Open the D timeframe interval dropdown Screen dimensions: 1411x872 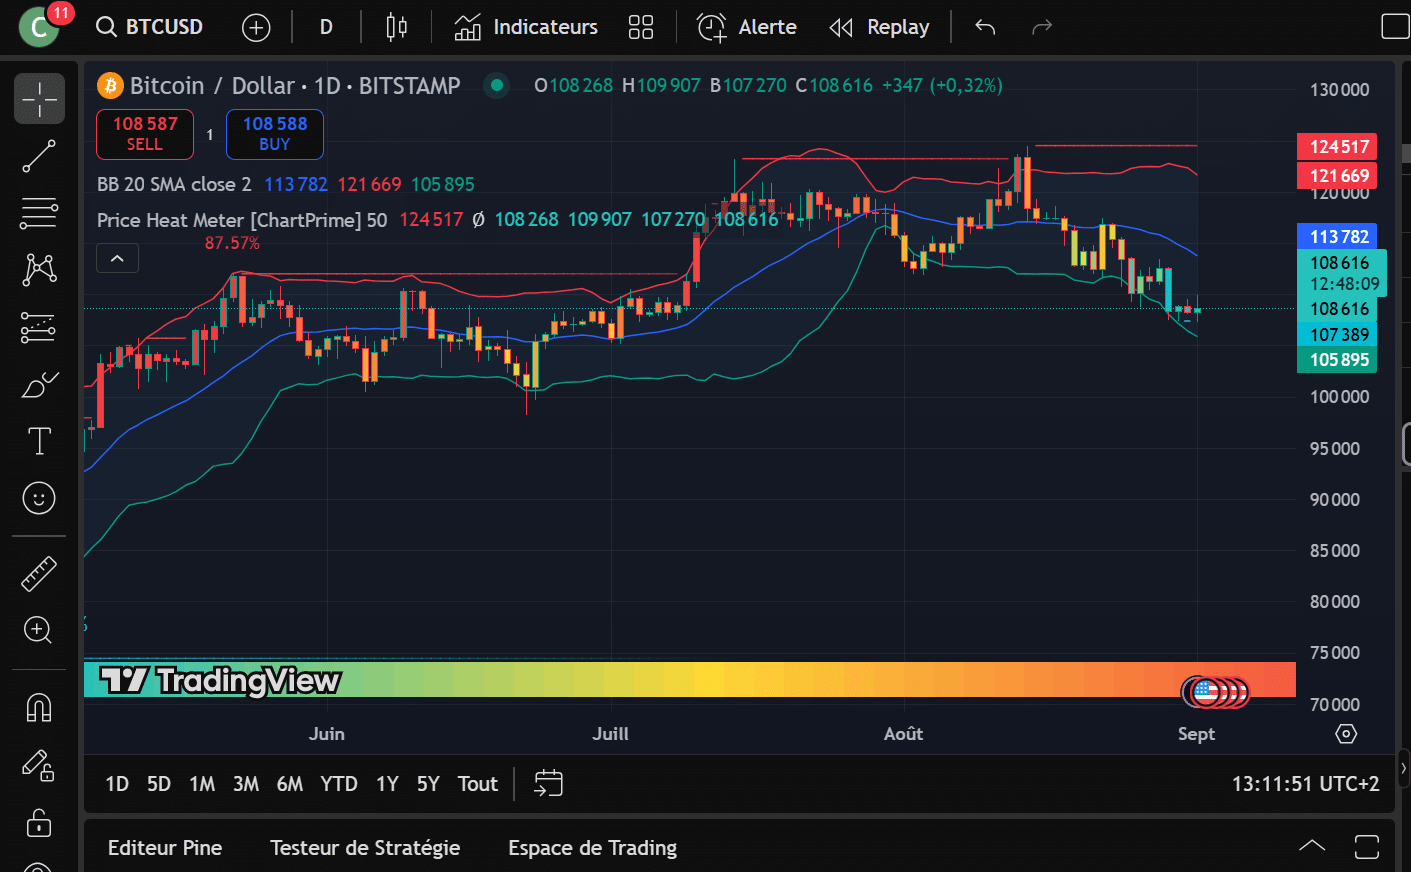coord(326,27)
